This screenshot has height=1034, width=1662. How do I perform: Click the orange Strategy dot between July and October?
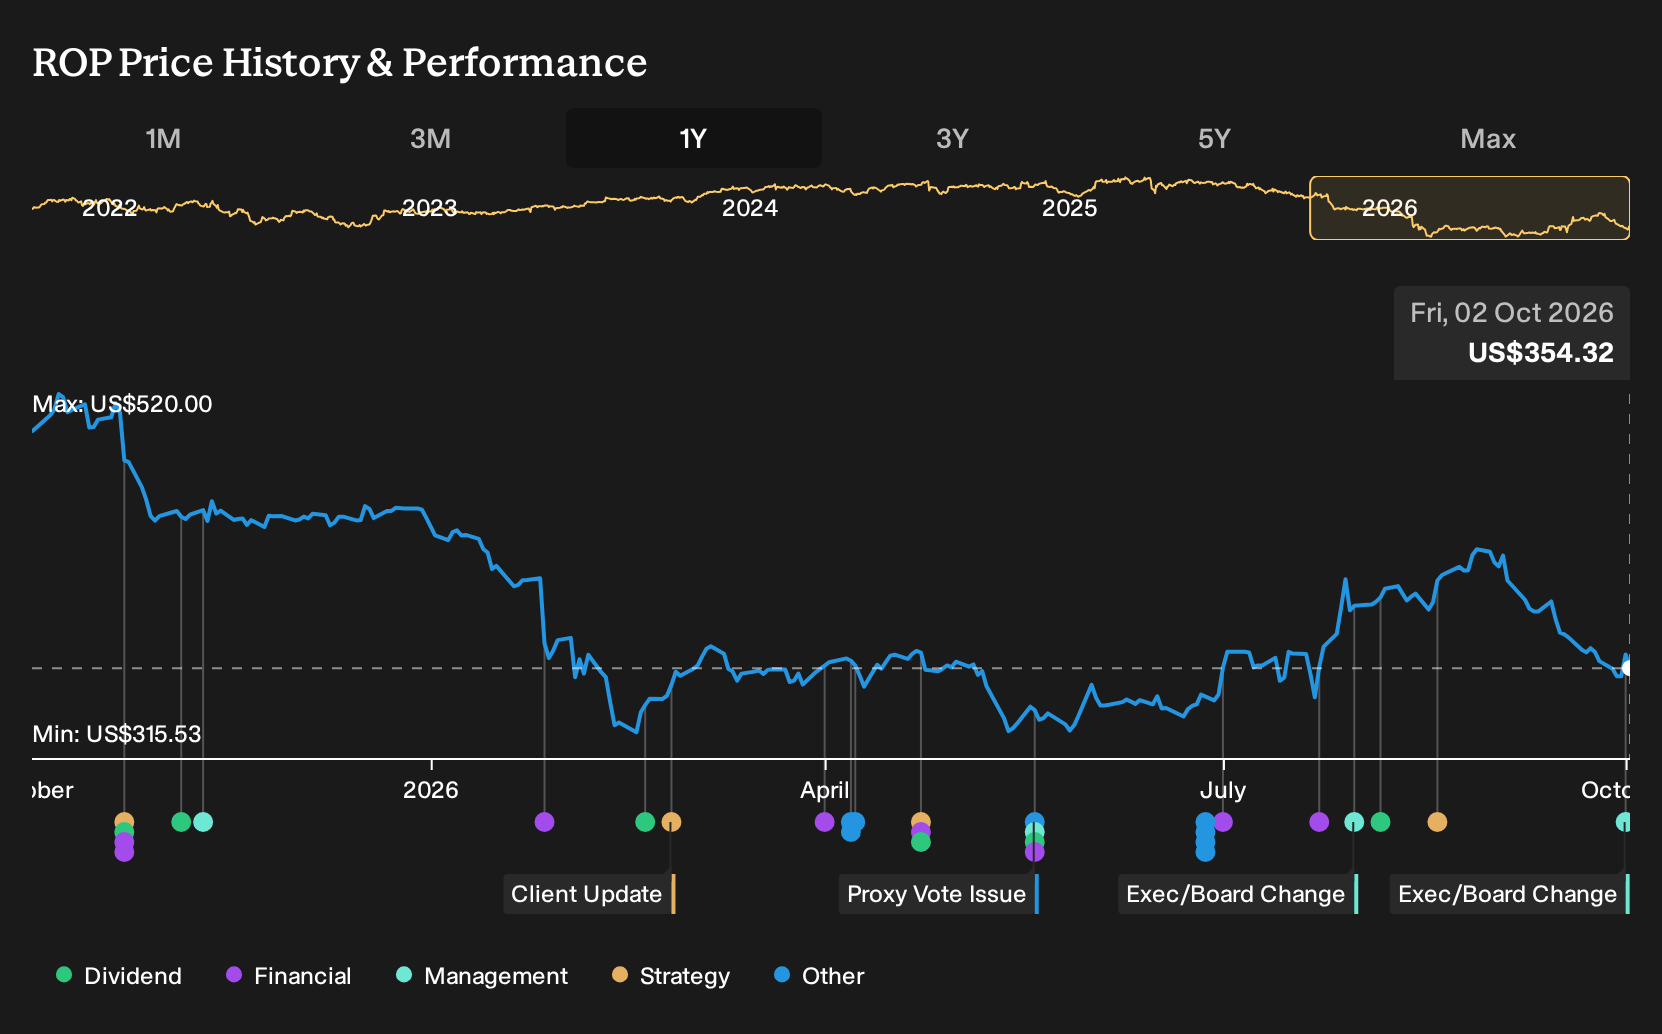[x=1437, y=822]
